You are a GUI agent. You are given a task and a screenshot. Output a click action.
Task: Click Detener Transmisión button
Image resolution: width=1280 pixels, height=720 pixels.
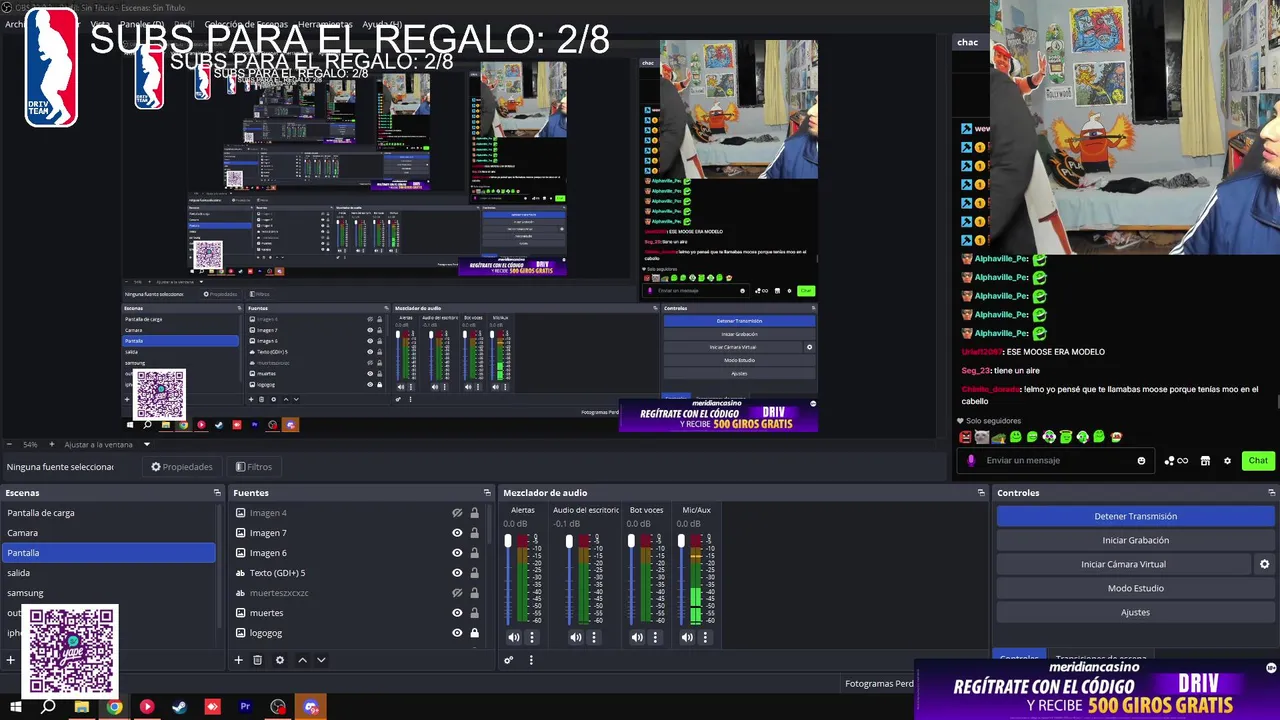[1135, 516]
